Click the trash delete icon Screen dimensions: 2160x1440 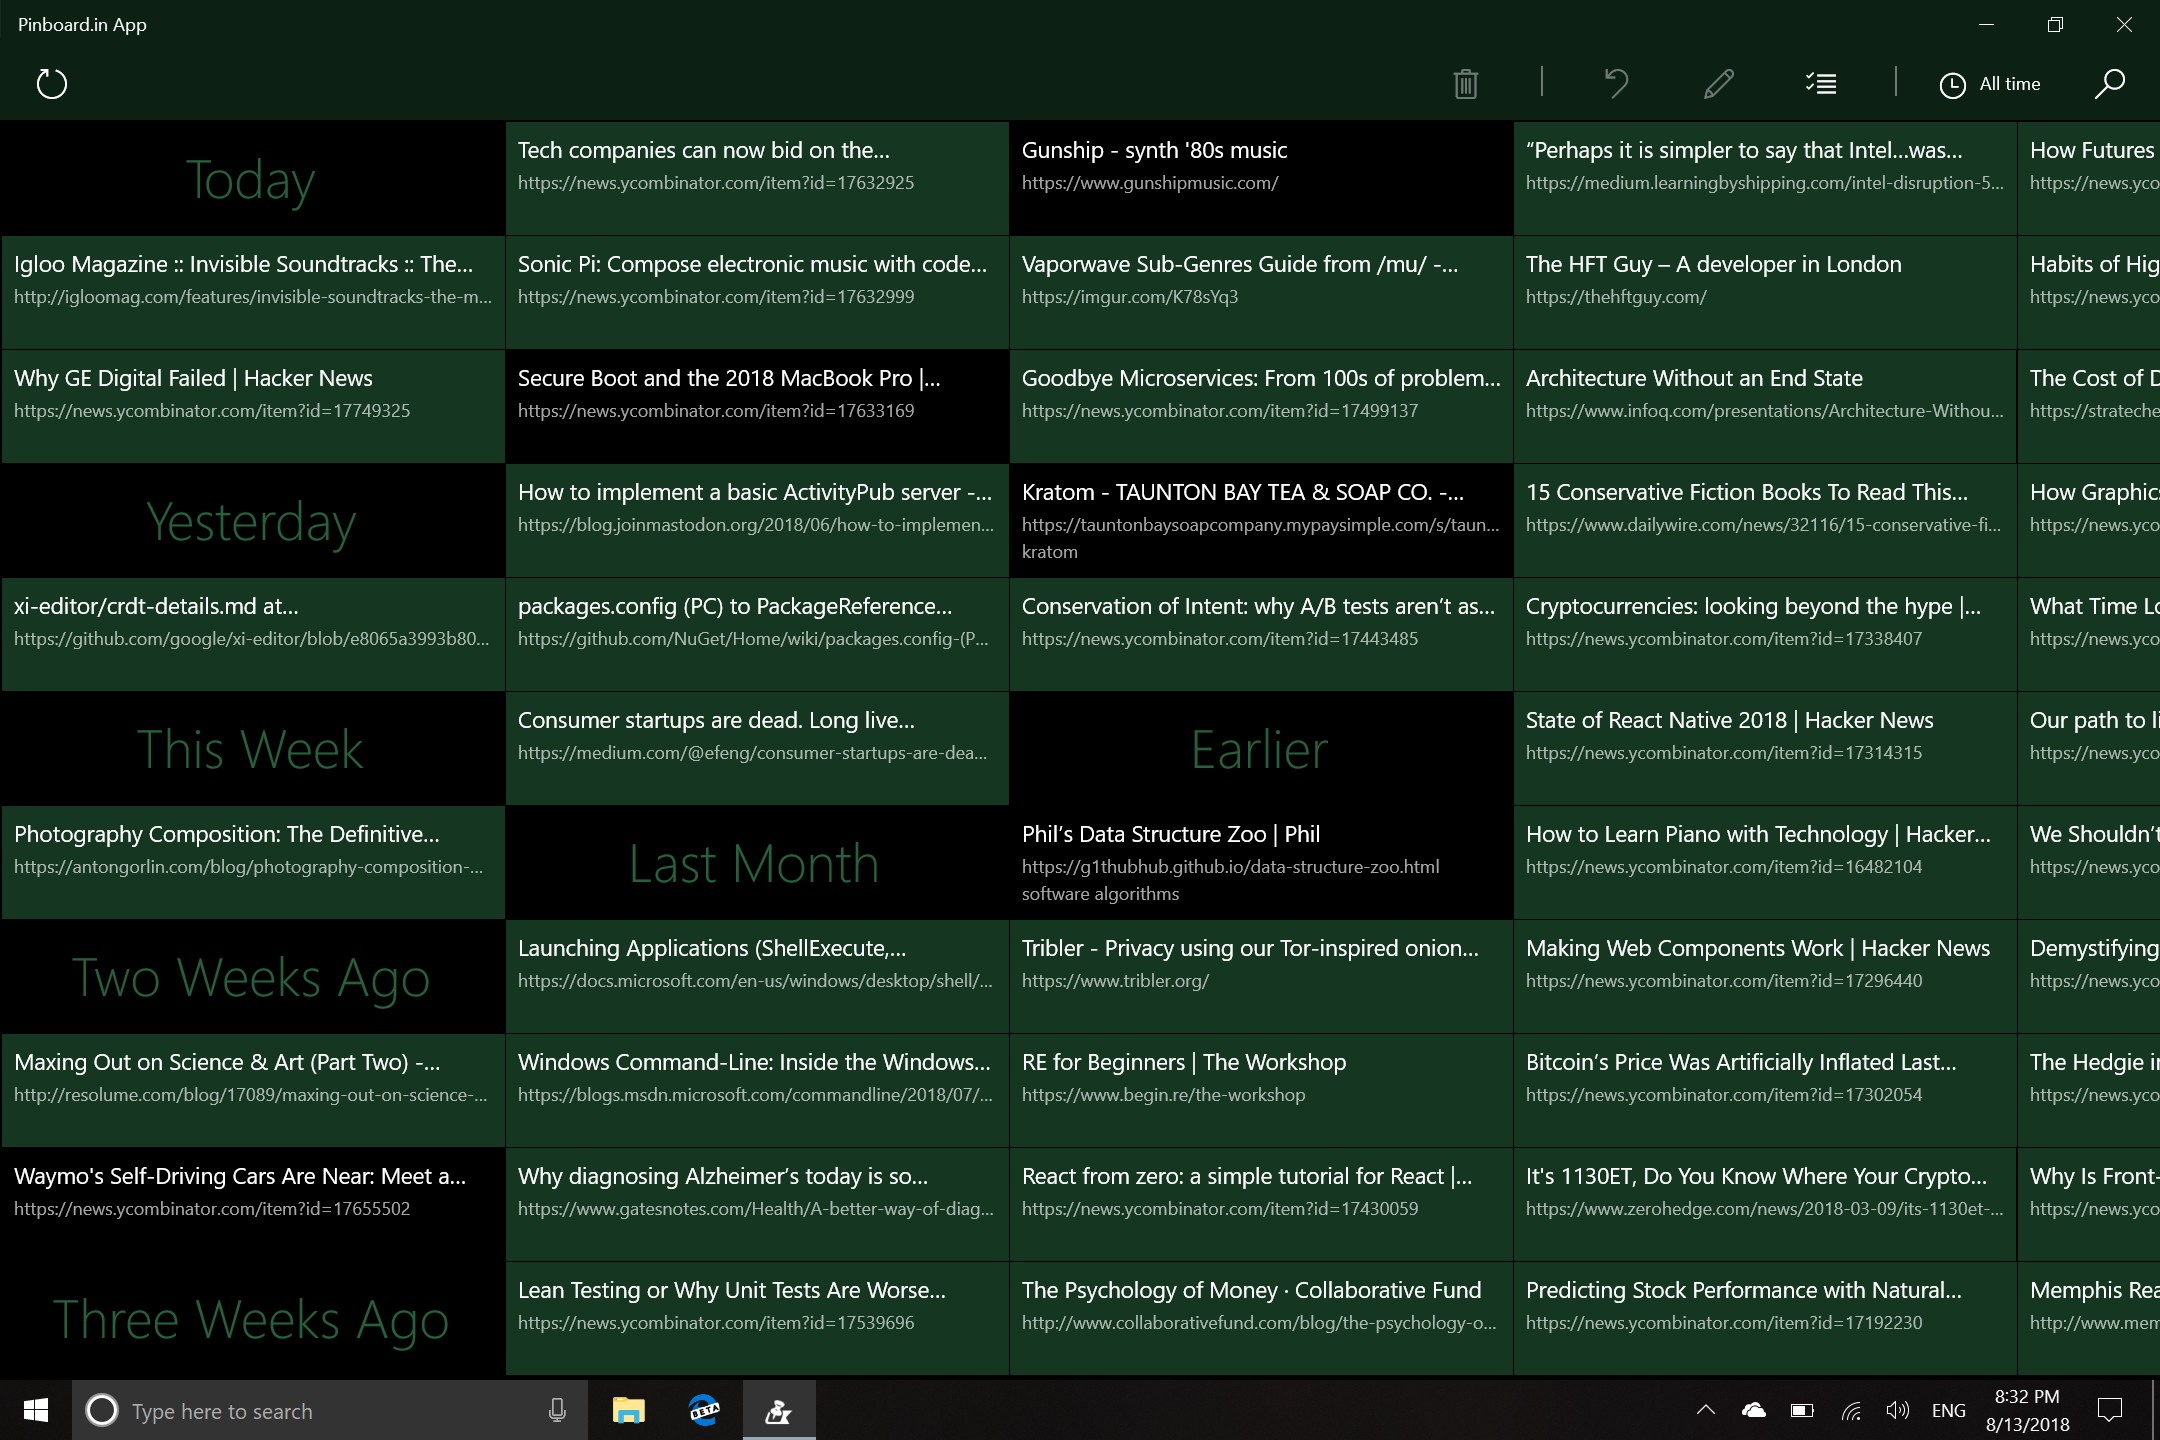[1466, 84]
